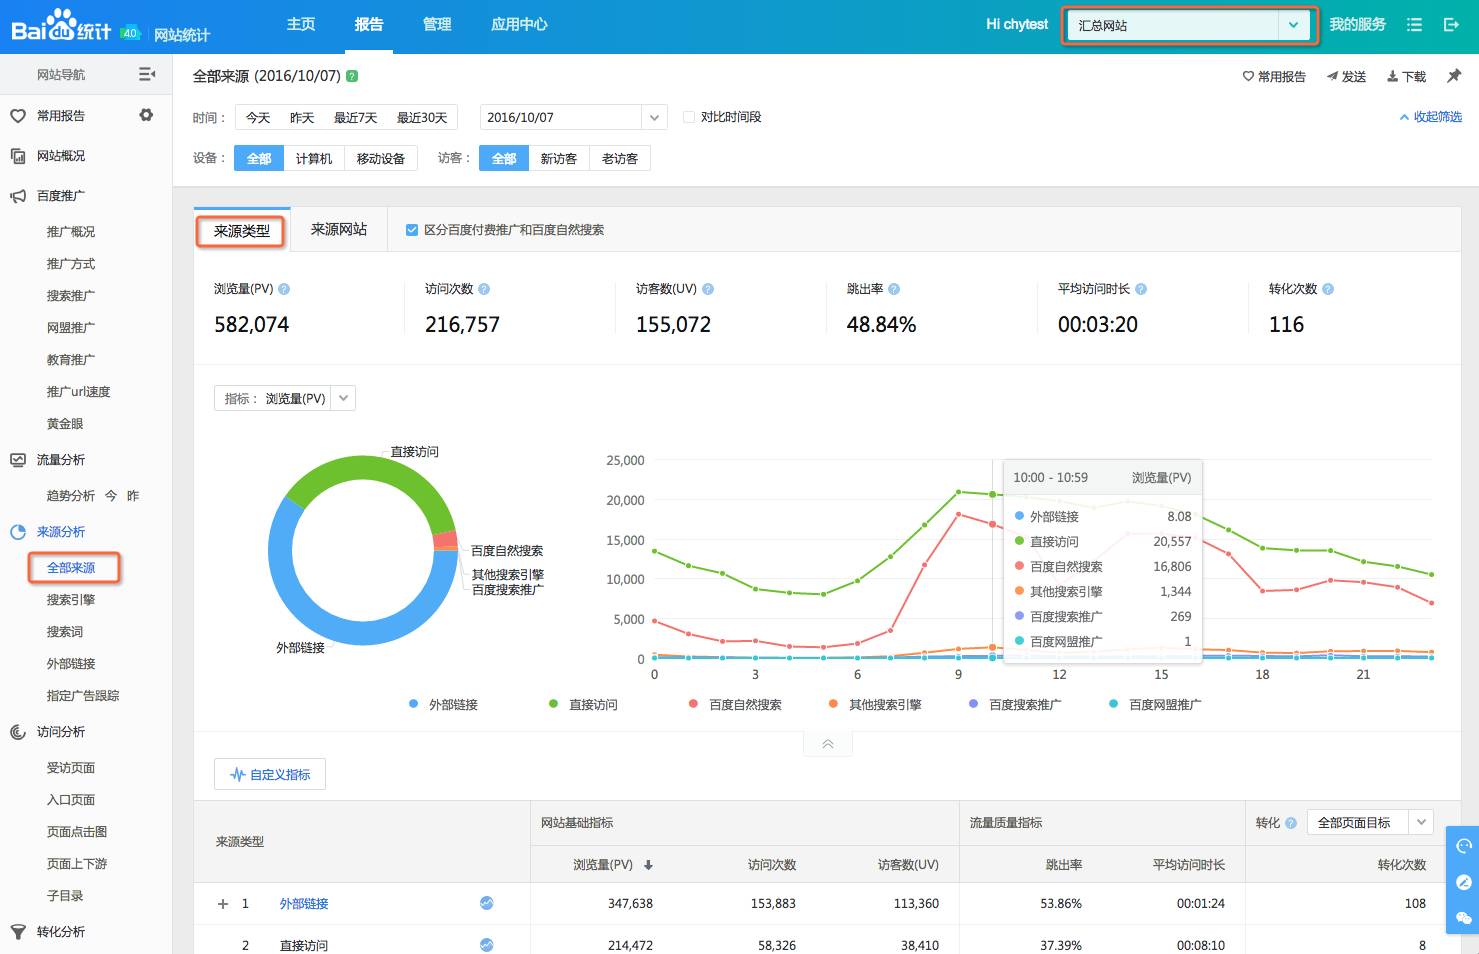Select the 最近7天 time range
The width and height of the screenshot is (1479, 954).
tap(355, 118)
